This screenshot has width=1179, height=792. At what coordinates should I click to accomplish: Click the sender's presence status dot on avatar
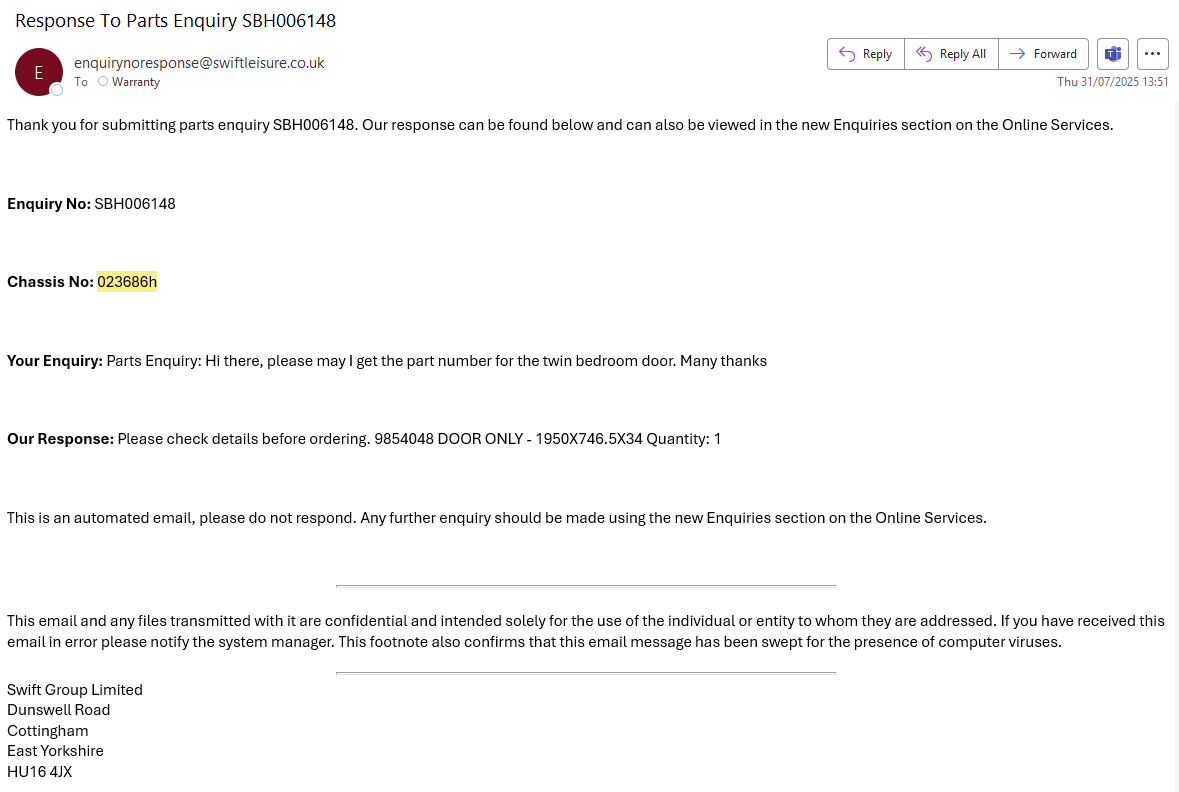pos(57,90)
